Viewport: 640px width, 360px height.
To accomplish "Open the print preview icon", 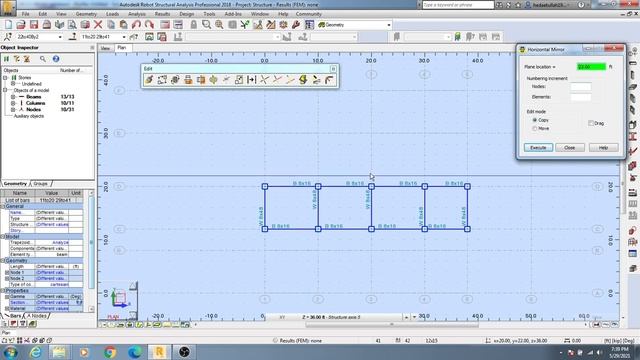I will point(72,25).
